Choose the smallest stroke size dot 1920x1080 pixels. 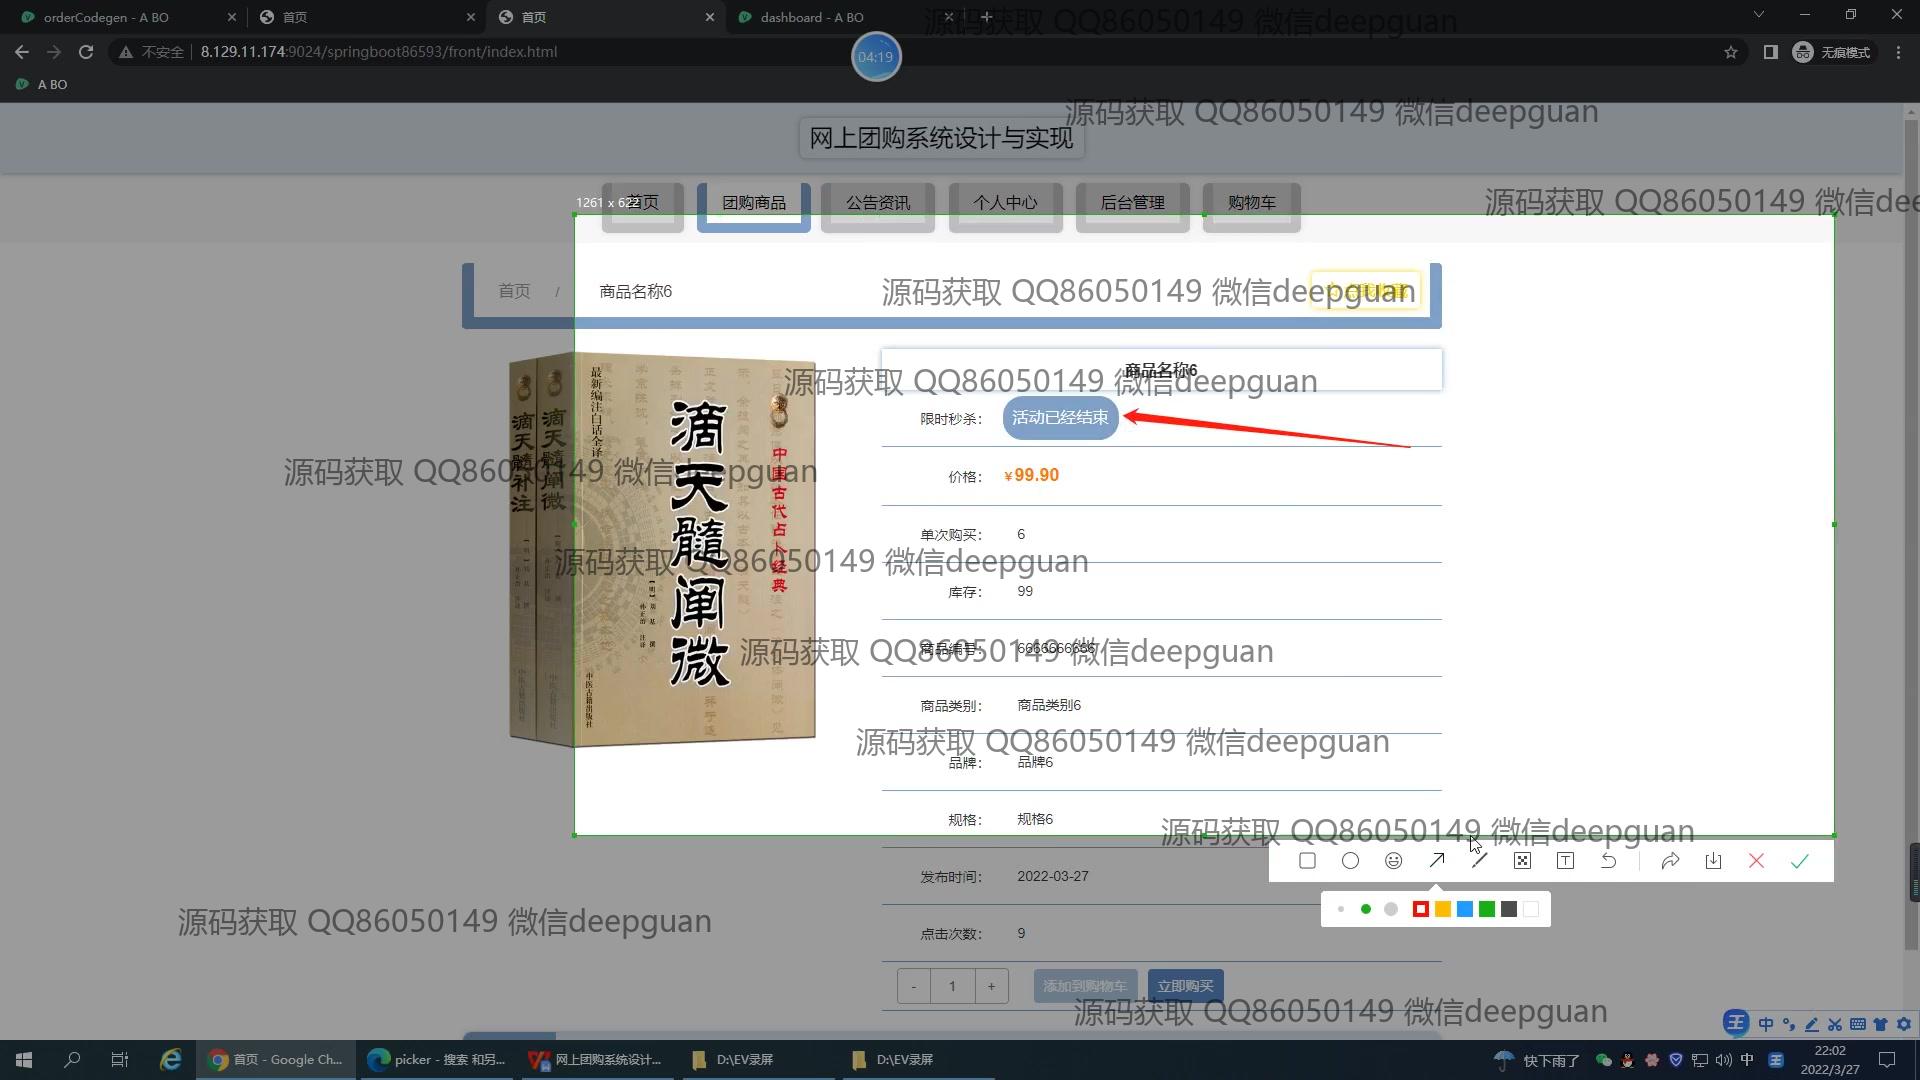[x=1340, y=909]
